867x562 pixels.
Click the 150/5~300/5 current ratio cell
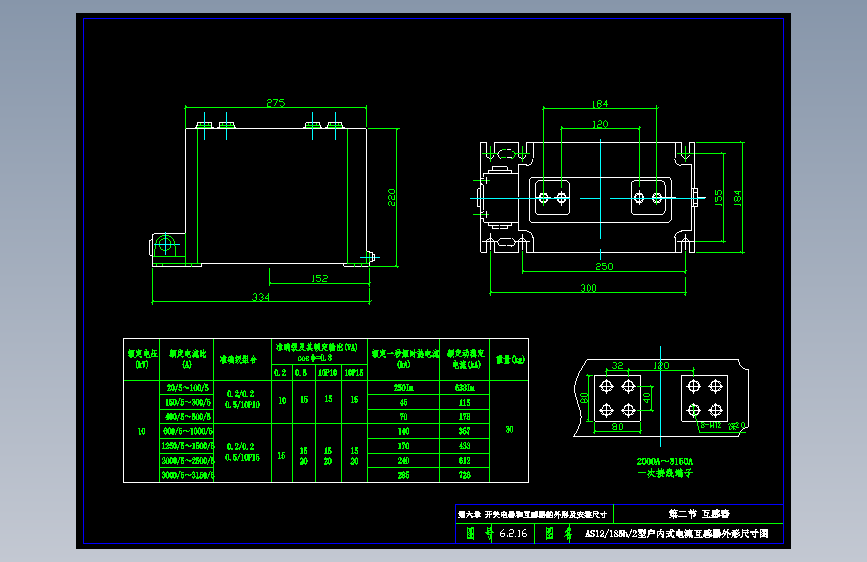(x=187, y=402)
